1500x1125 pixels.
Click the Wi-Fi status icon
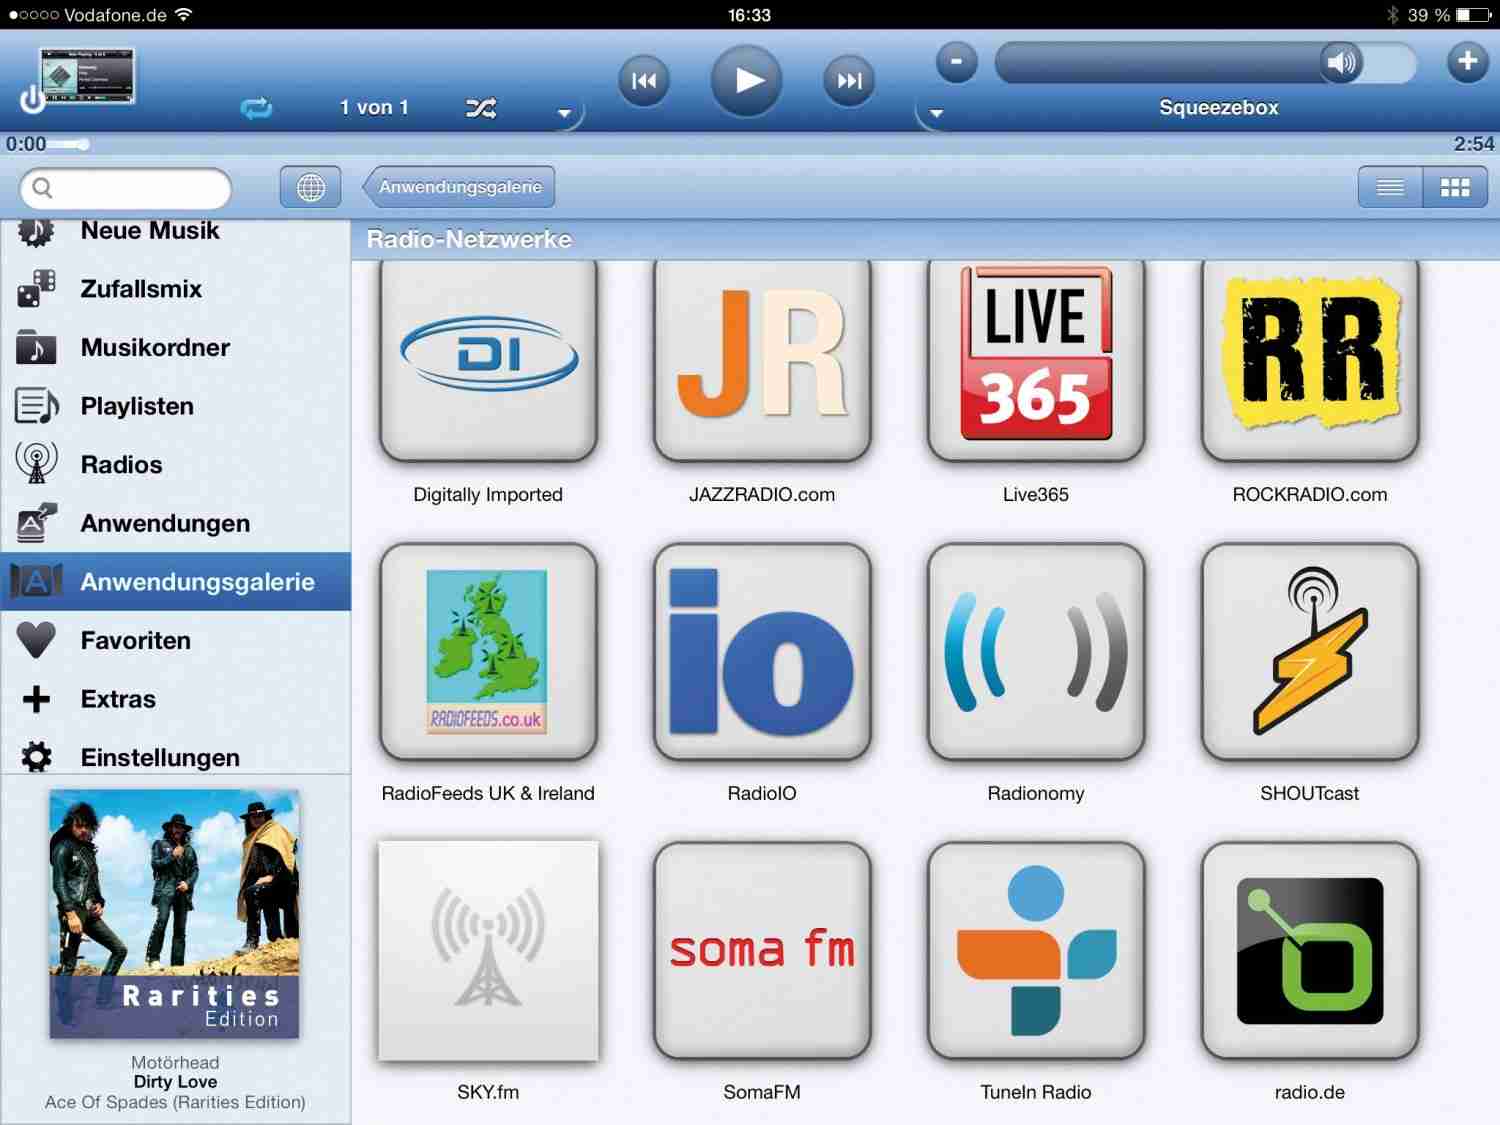click(x=183, y=15)
